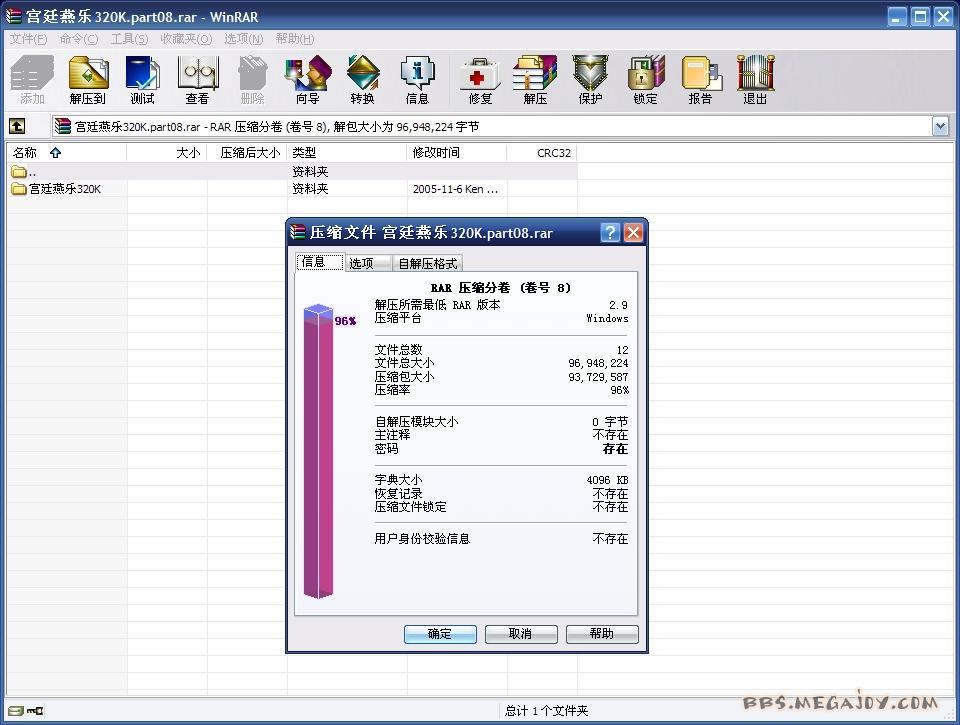The image size is (960, 725).
Task: Open the 命令(C) menu
Action: (78, 39)
